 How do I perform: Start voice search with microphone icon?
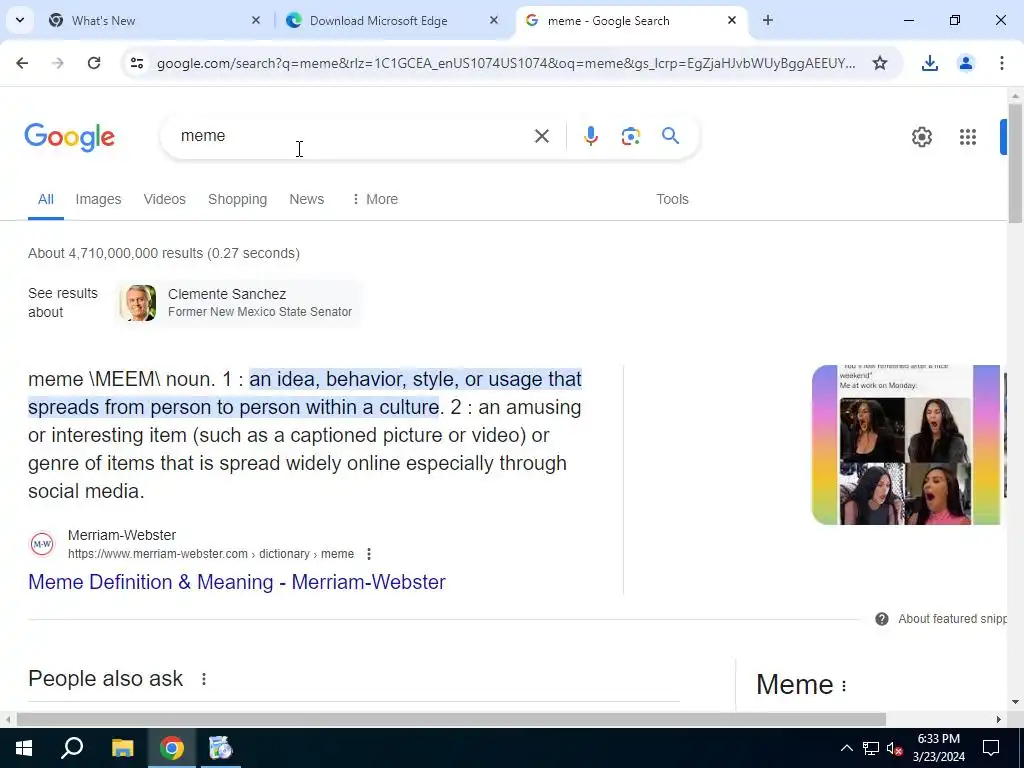click(x=590, y=136)
